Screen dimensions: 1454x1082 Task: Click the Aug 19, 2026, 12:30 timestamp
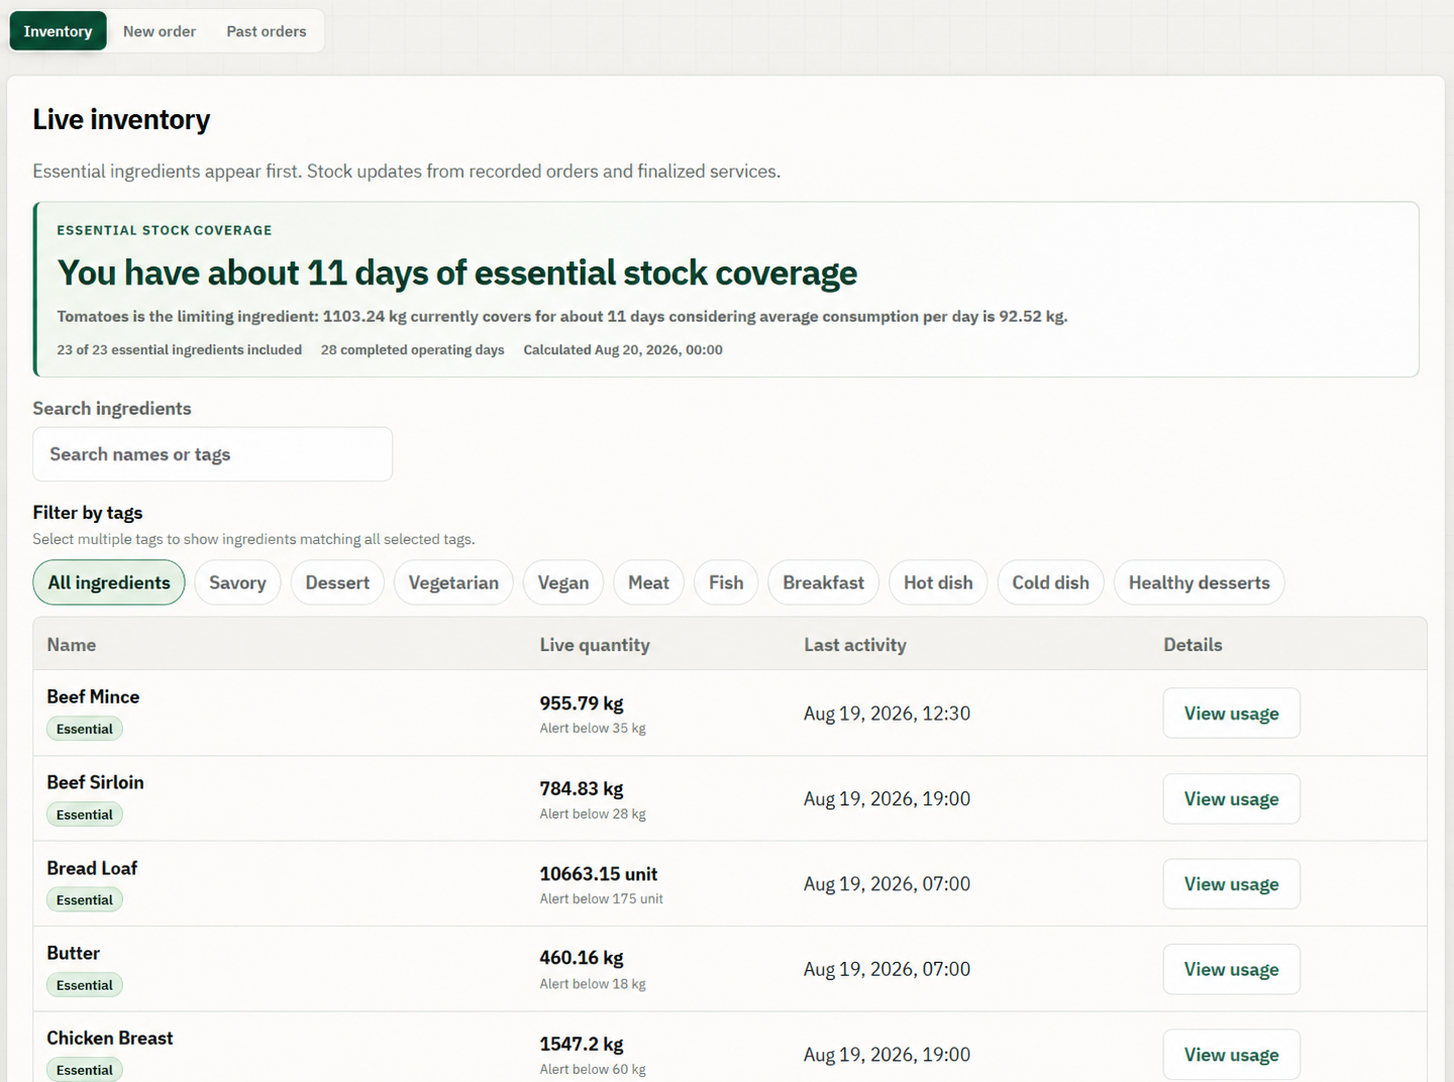pyautogui.click(x=887, y=713)
